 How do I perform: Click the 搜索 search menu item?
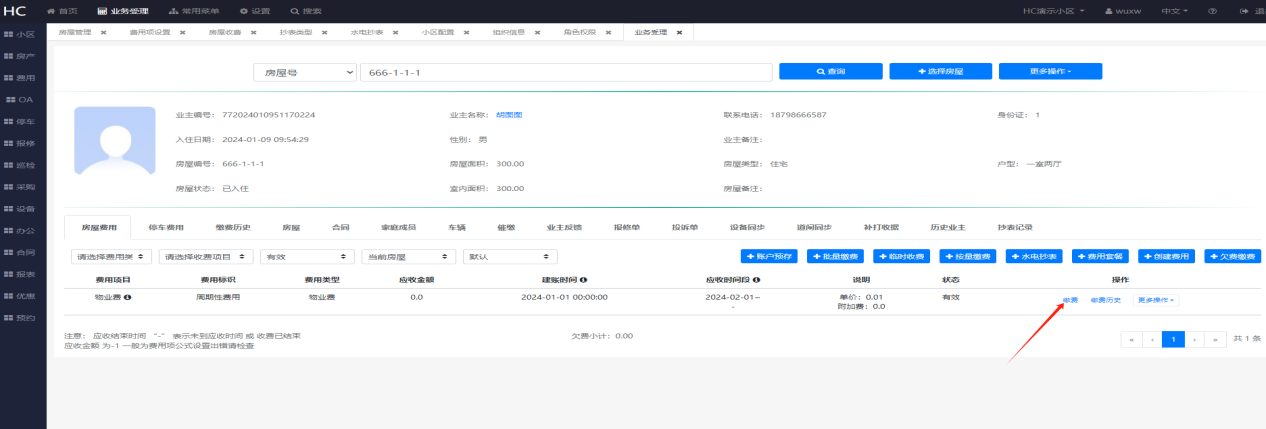(306, 10)
